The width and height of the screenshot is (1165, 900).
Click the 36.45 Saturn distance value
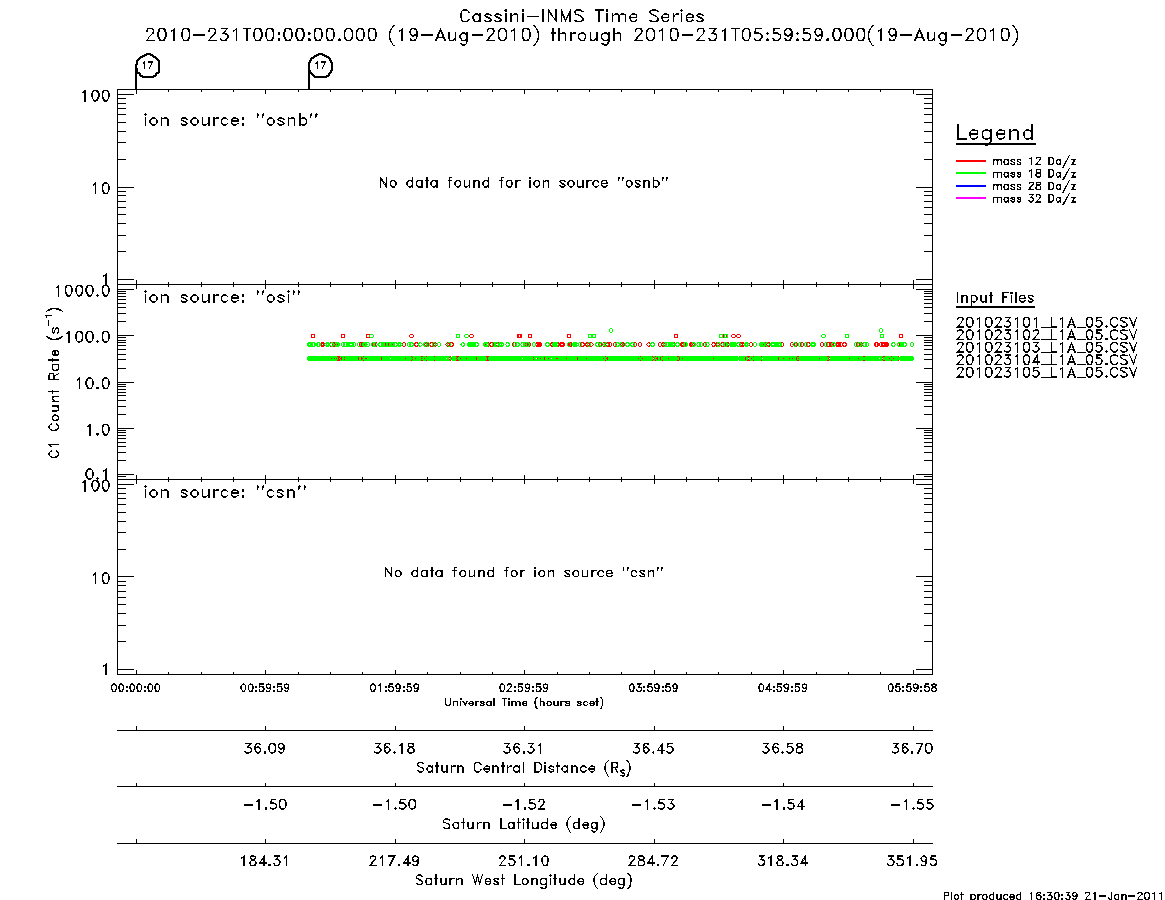tap(653, 748)
